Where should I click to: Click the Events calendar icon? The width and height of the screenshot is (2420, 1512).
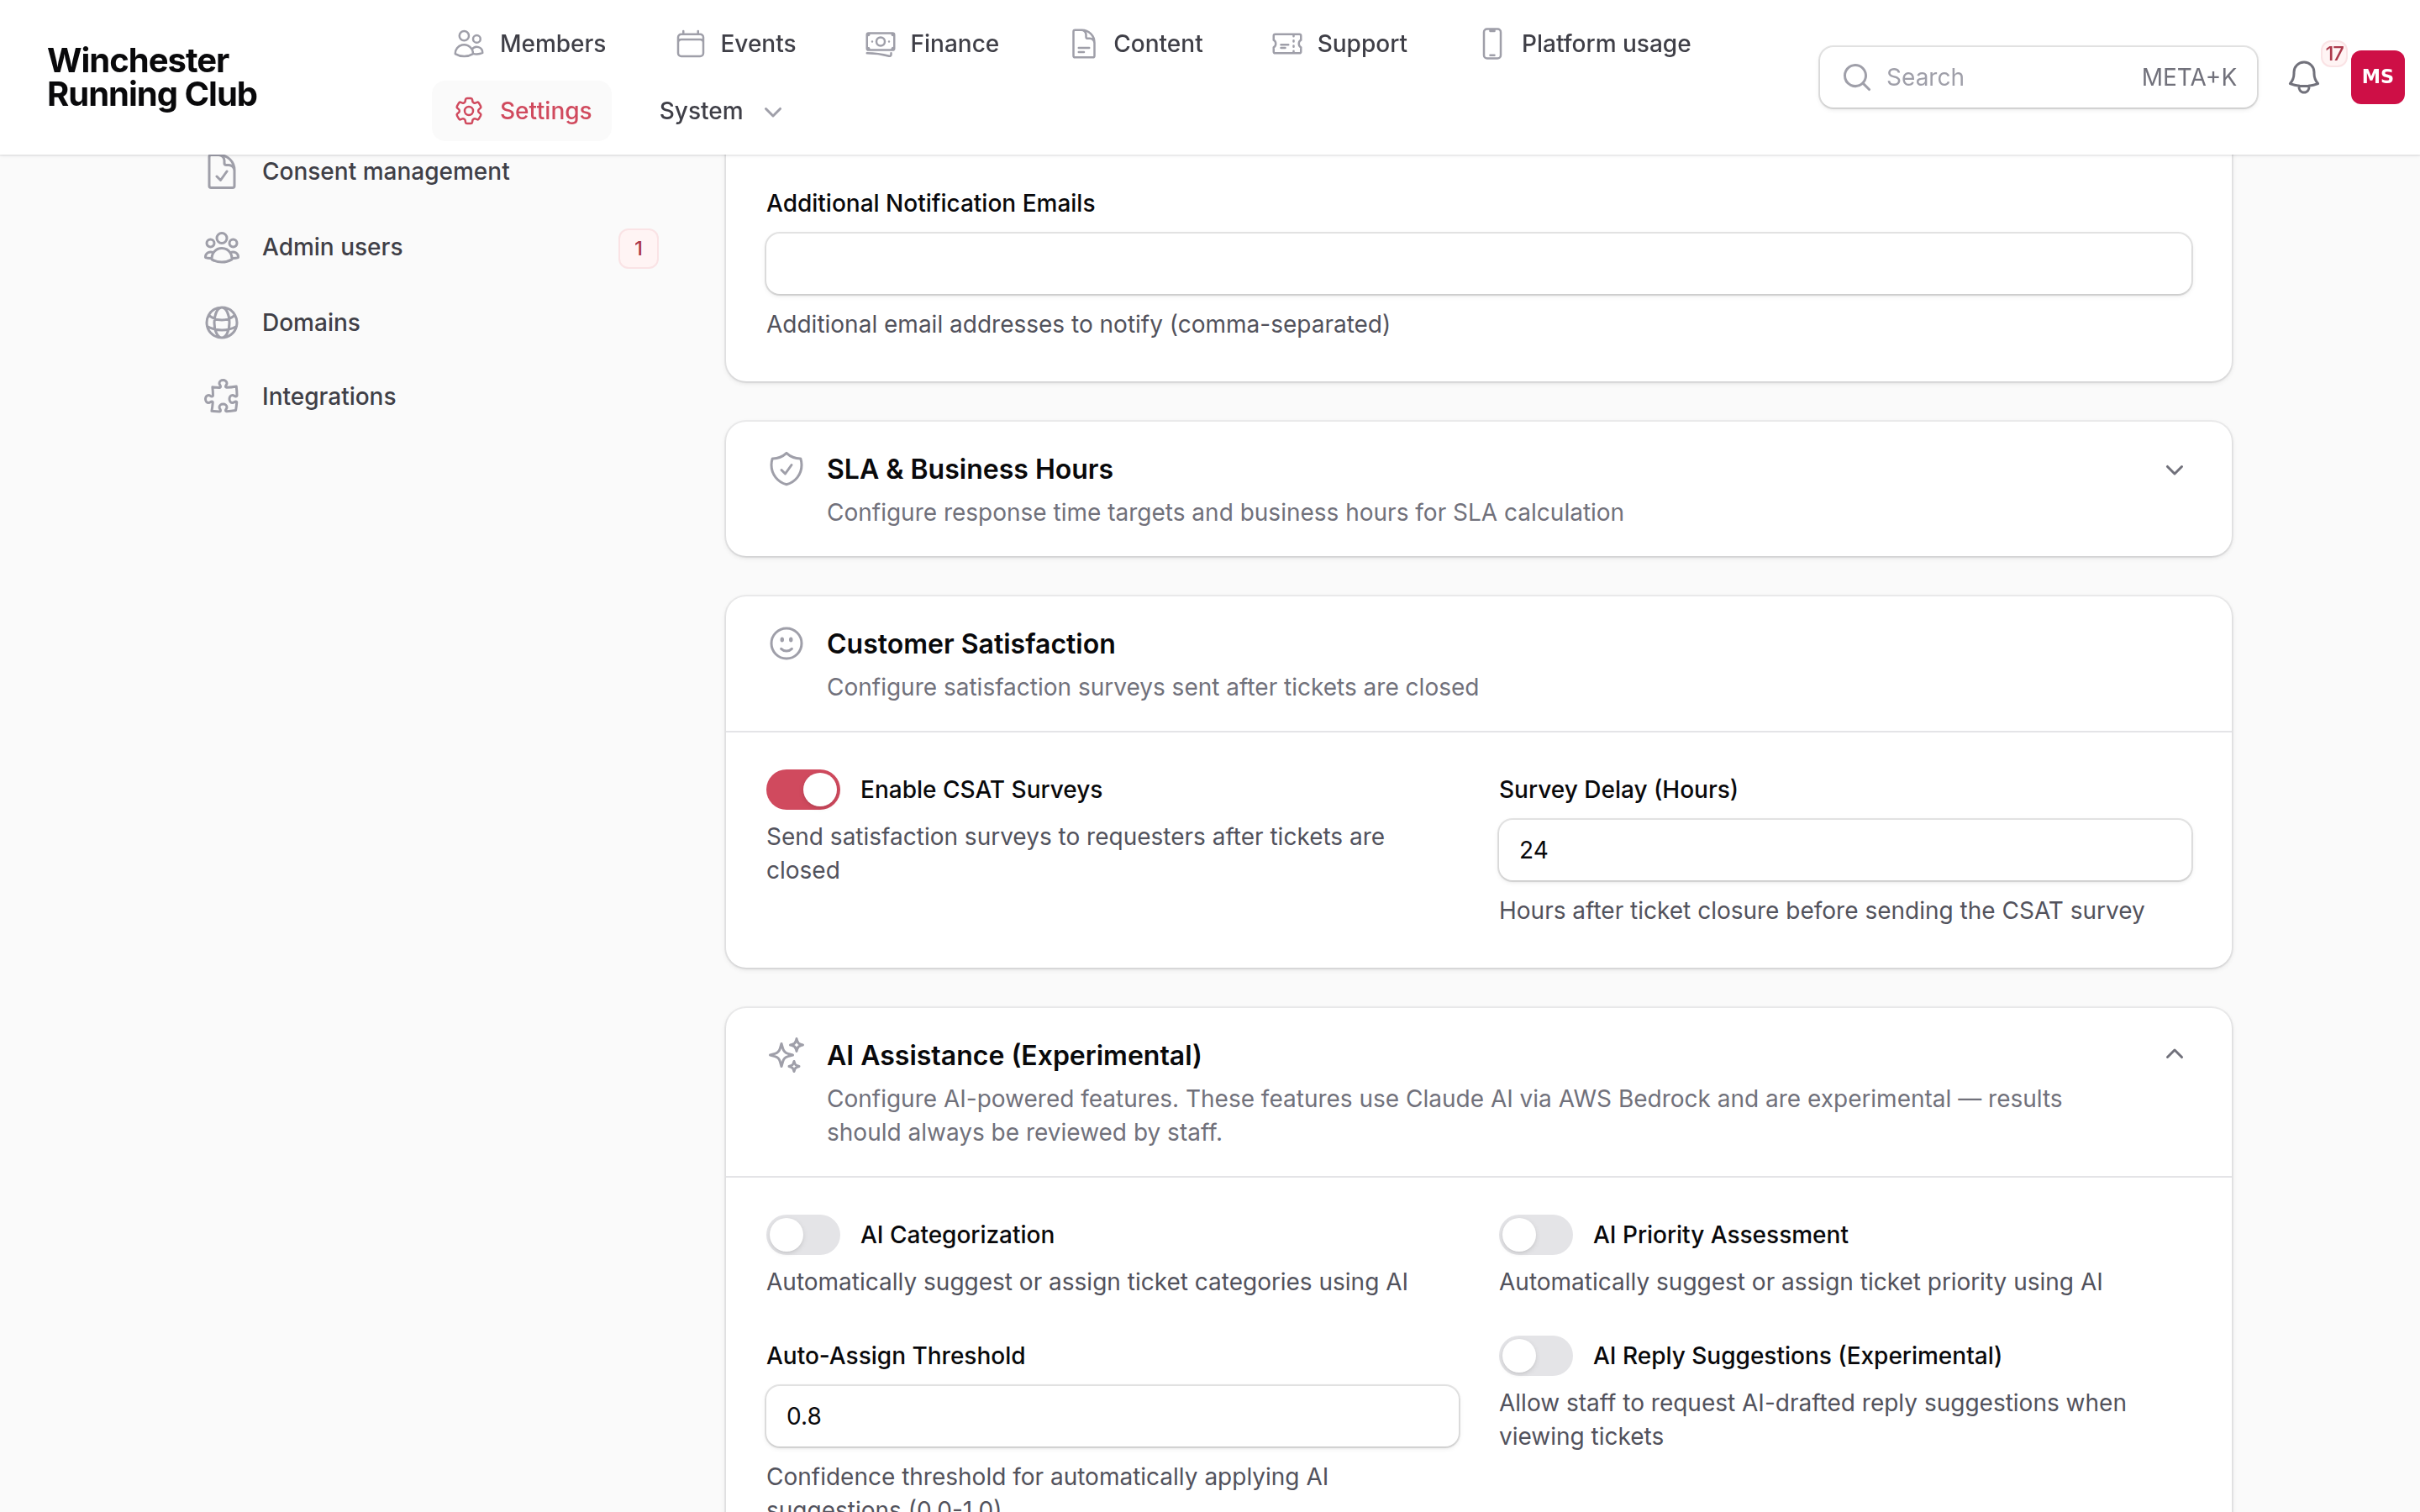[690, 44]
